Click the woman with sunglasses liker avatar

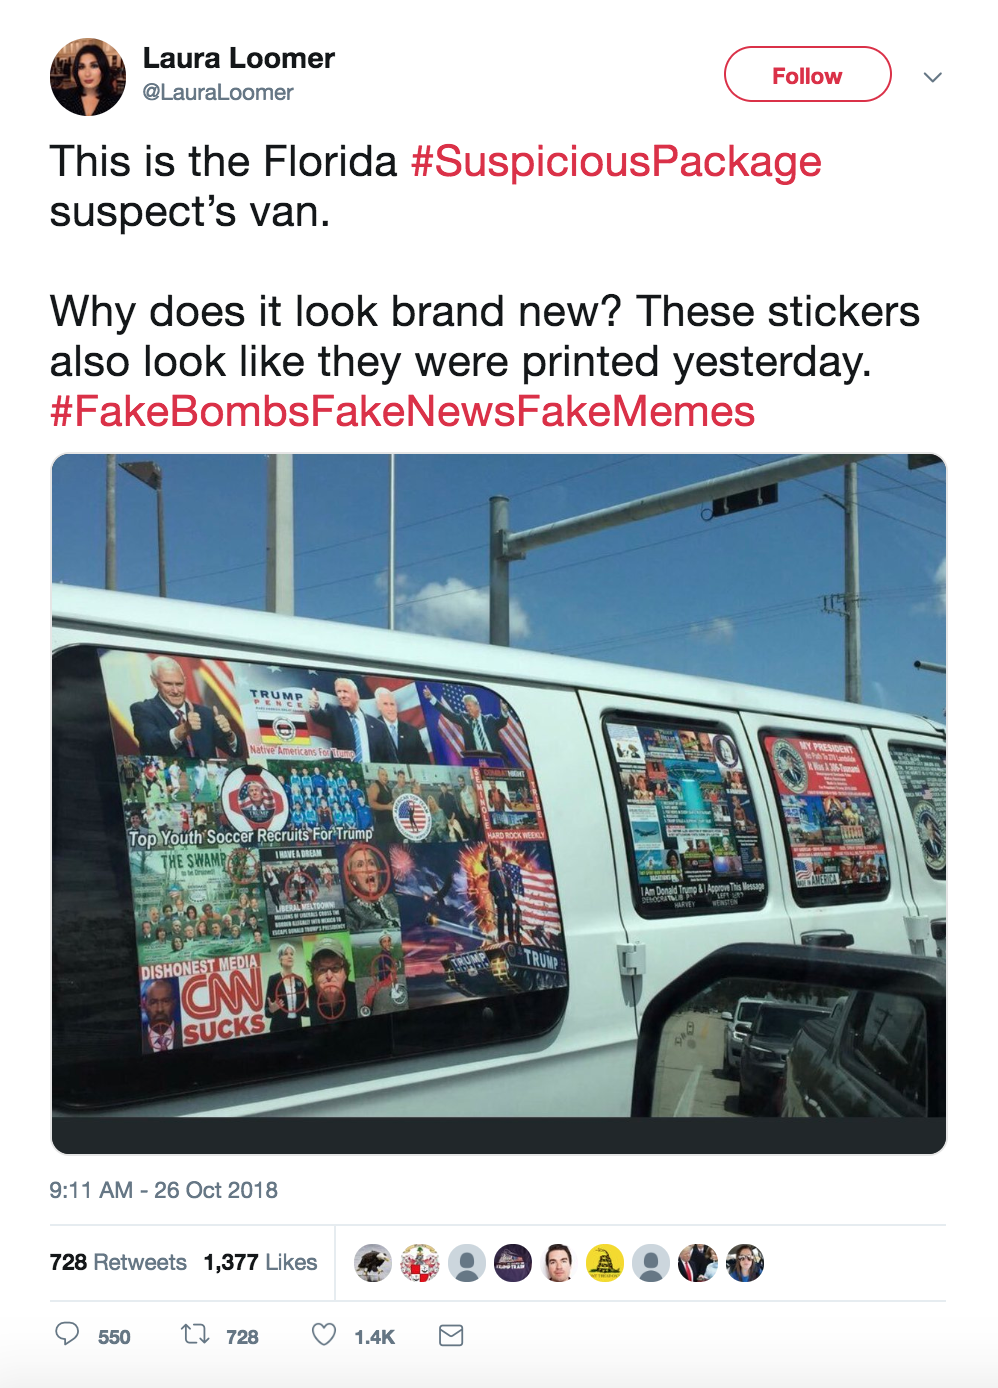745,1263
